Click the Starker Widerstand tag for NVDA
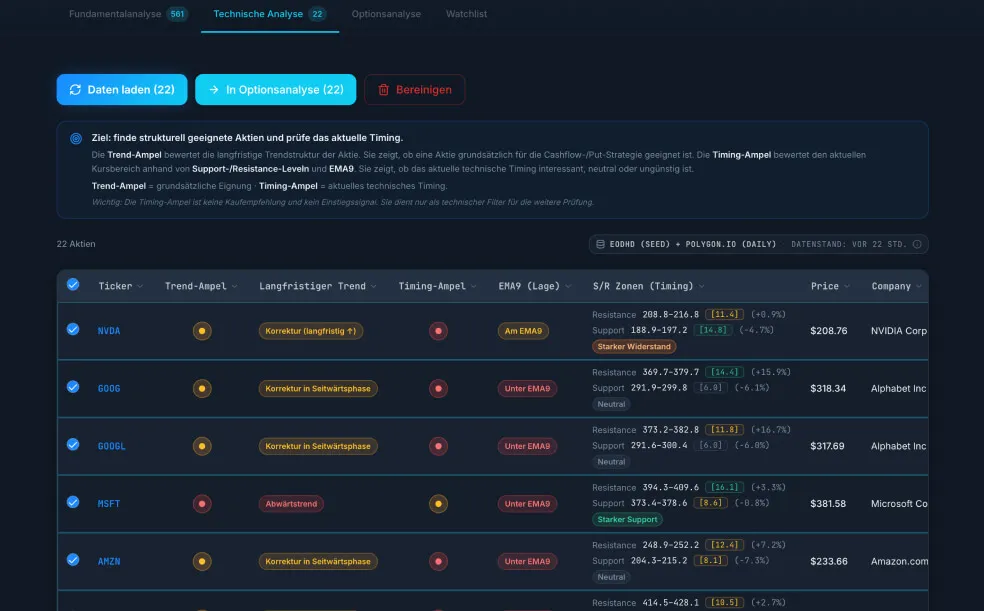Viewport: 984px width, 611px height. pyautogui.click(x=634, y=347)
